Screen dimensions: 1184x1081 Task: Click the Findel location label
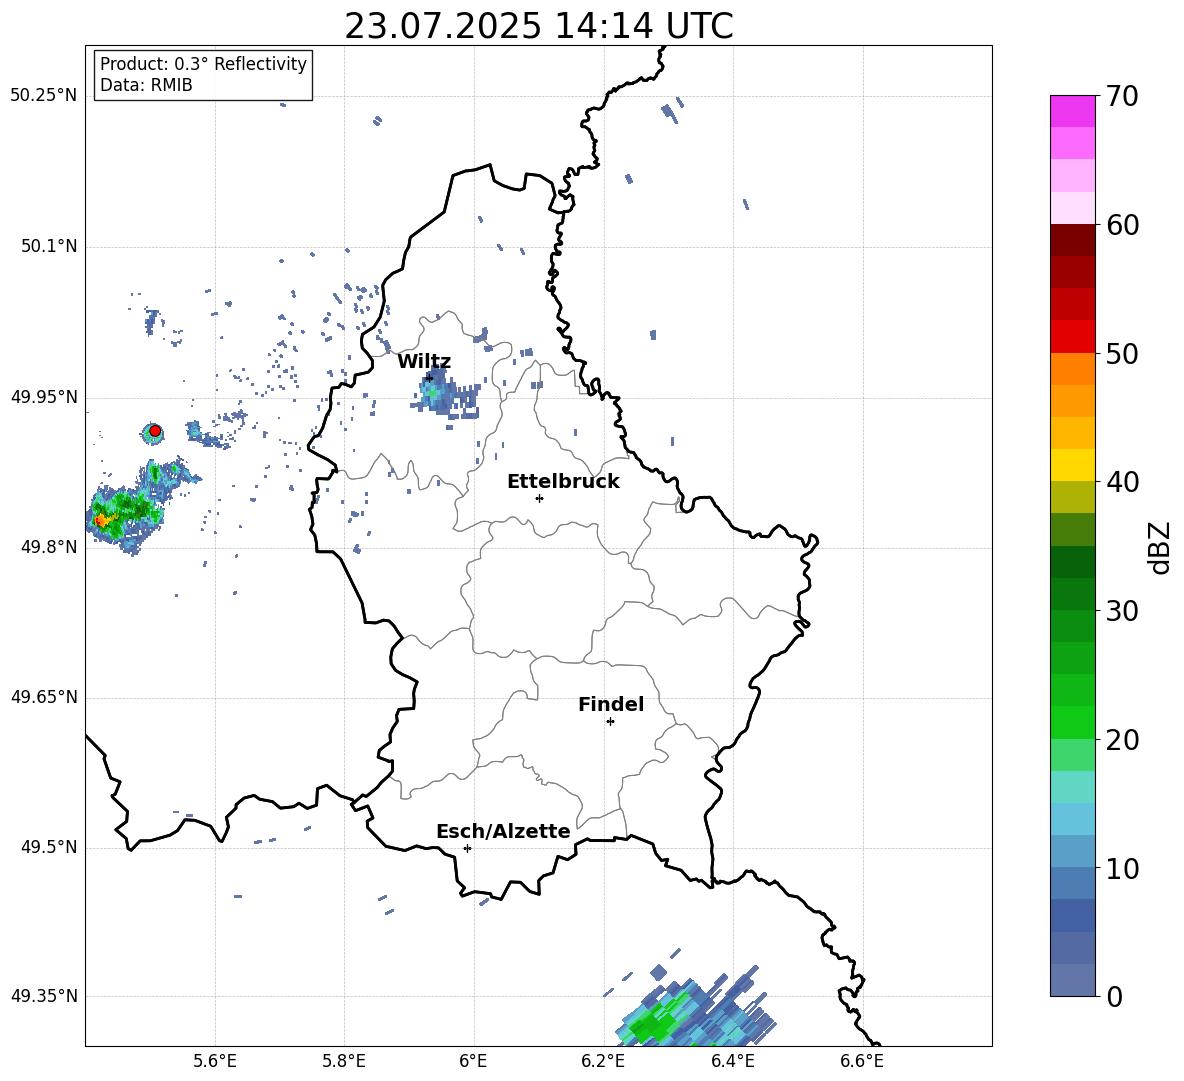(611, 704)
